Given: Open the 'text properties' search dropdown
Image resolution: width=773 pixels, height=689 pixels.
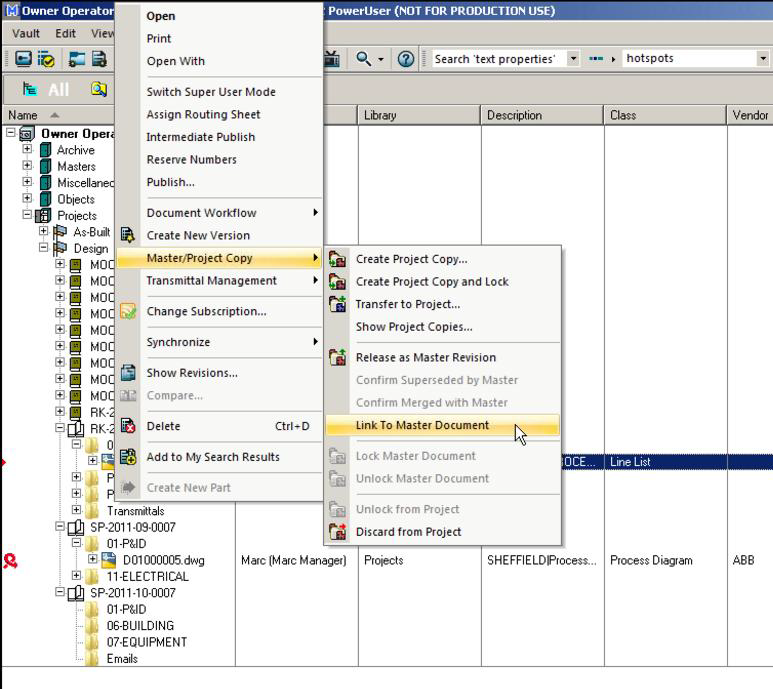Looking at the screenshot, I should point(573,59).
